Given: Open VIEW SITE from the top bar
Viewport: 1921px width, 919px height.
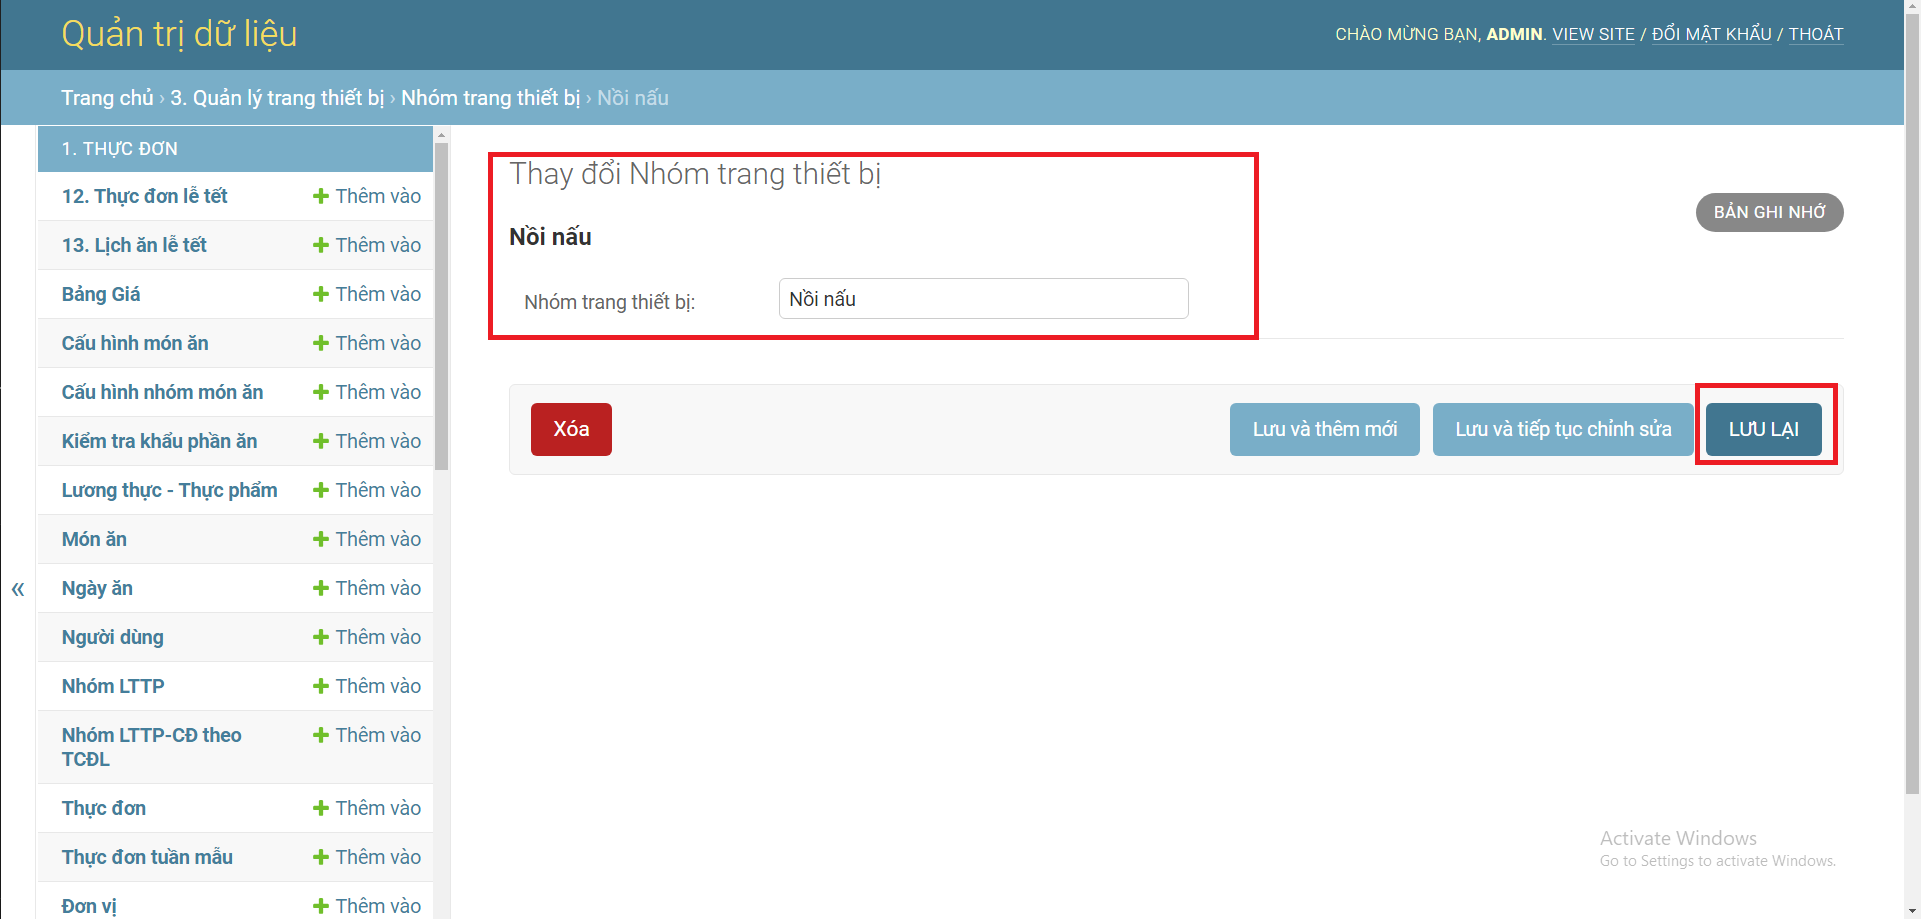Looking at the screenshot, I should coord(1593,34).
